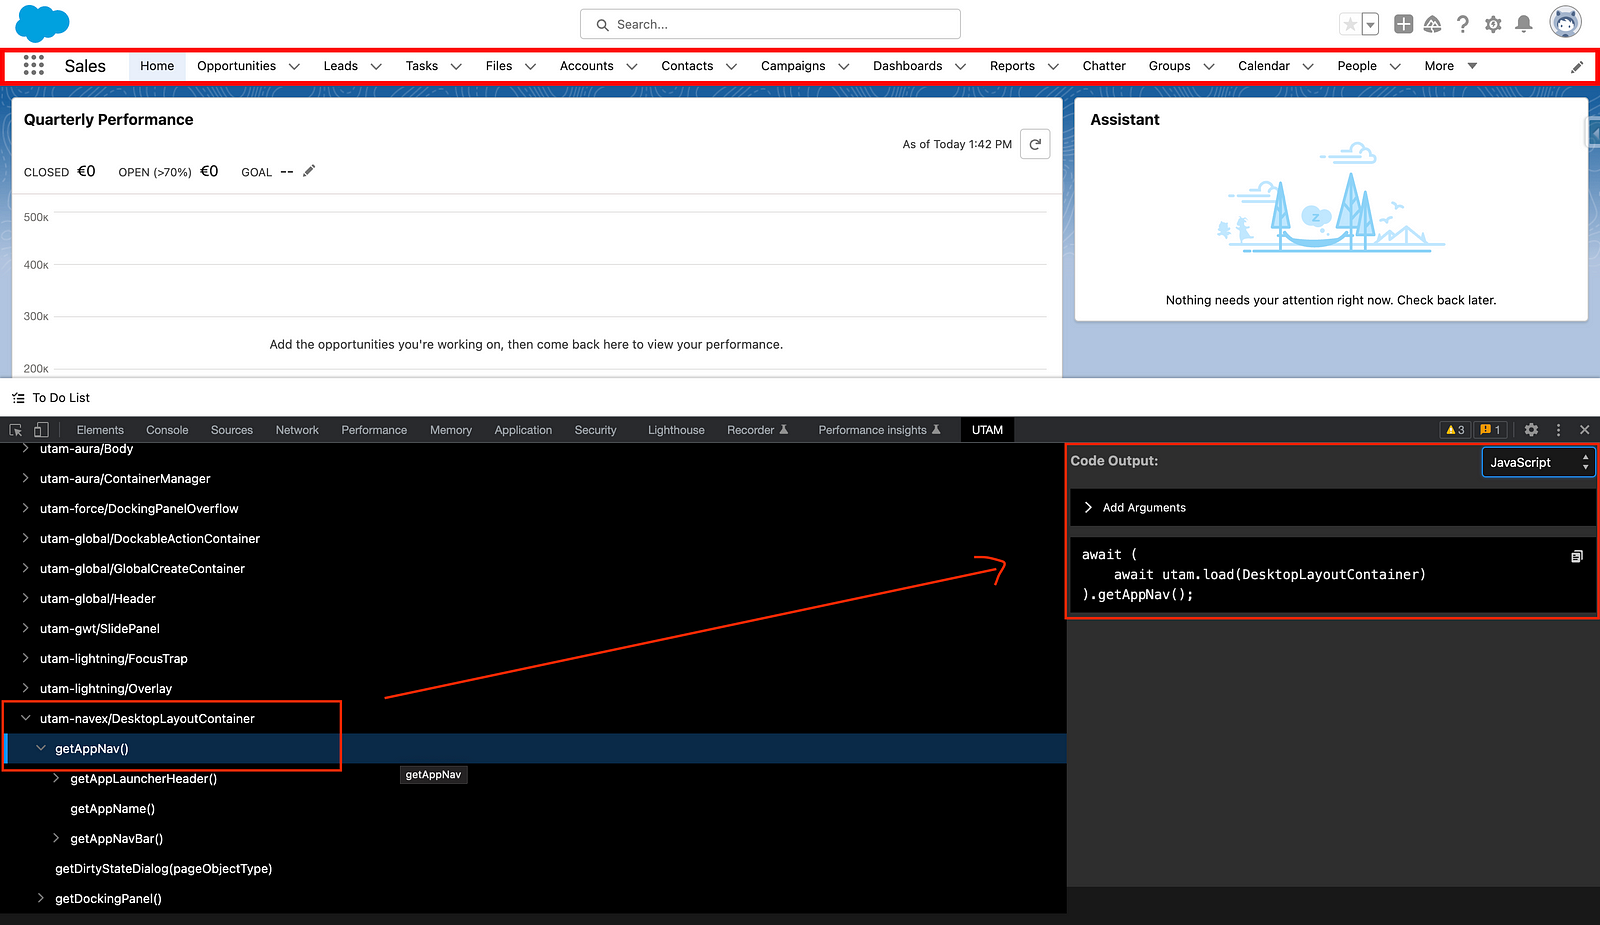
Task: Select the utam-gwt/SlidePanel tree item
Action: 100,629
